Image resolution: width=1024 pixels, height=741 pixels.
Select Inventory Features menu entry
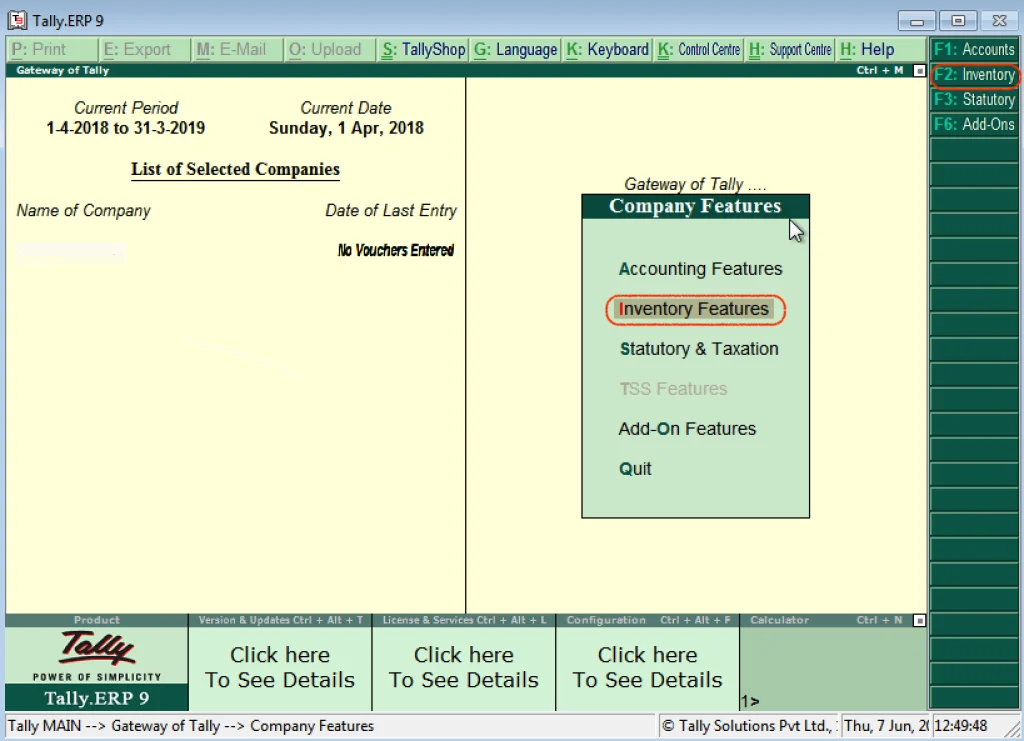point(694,309)
